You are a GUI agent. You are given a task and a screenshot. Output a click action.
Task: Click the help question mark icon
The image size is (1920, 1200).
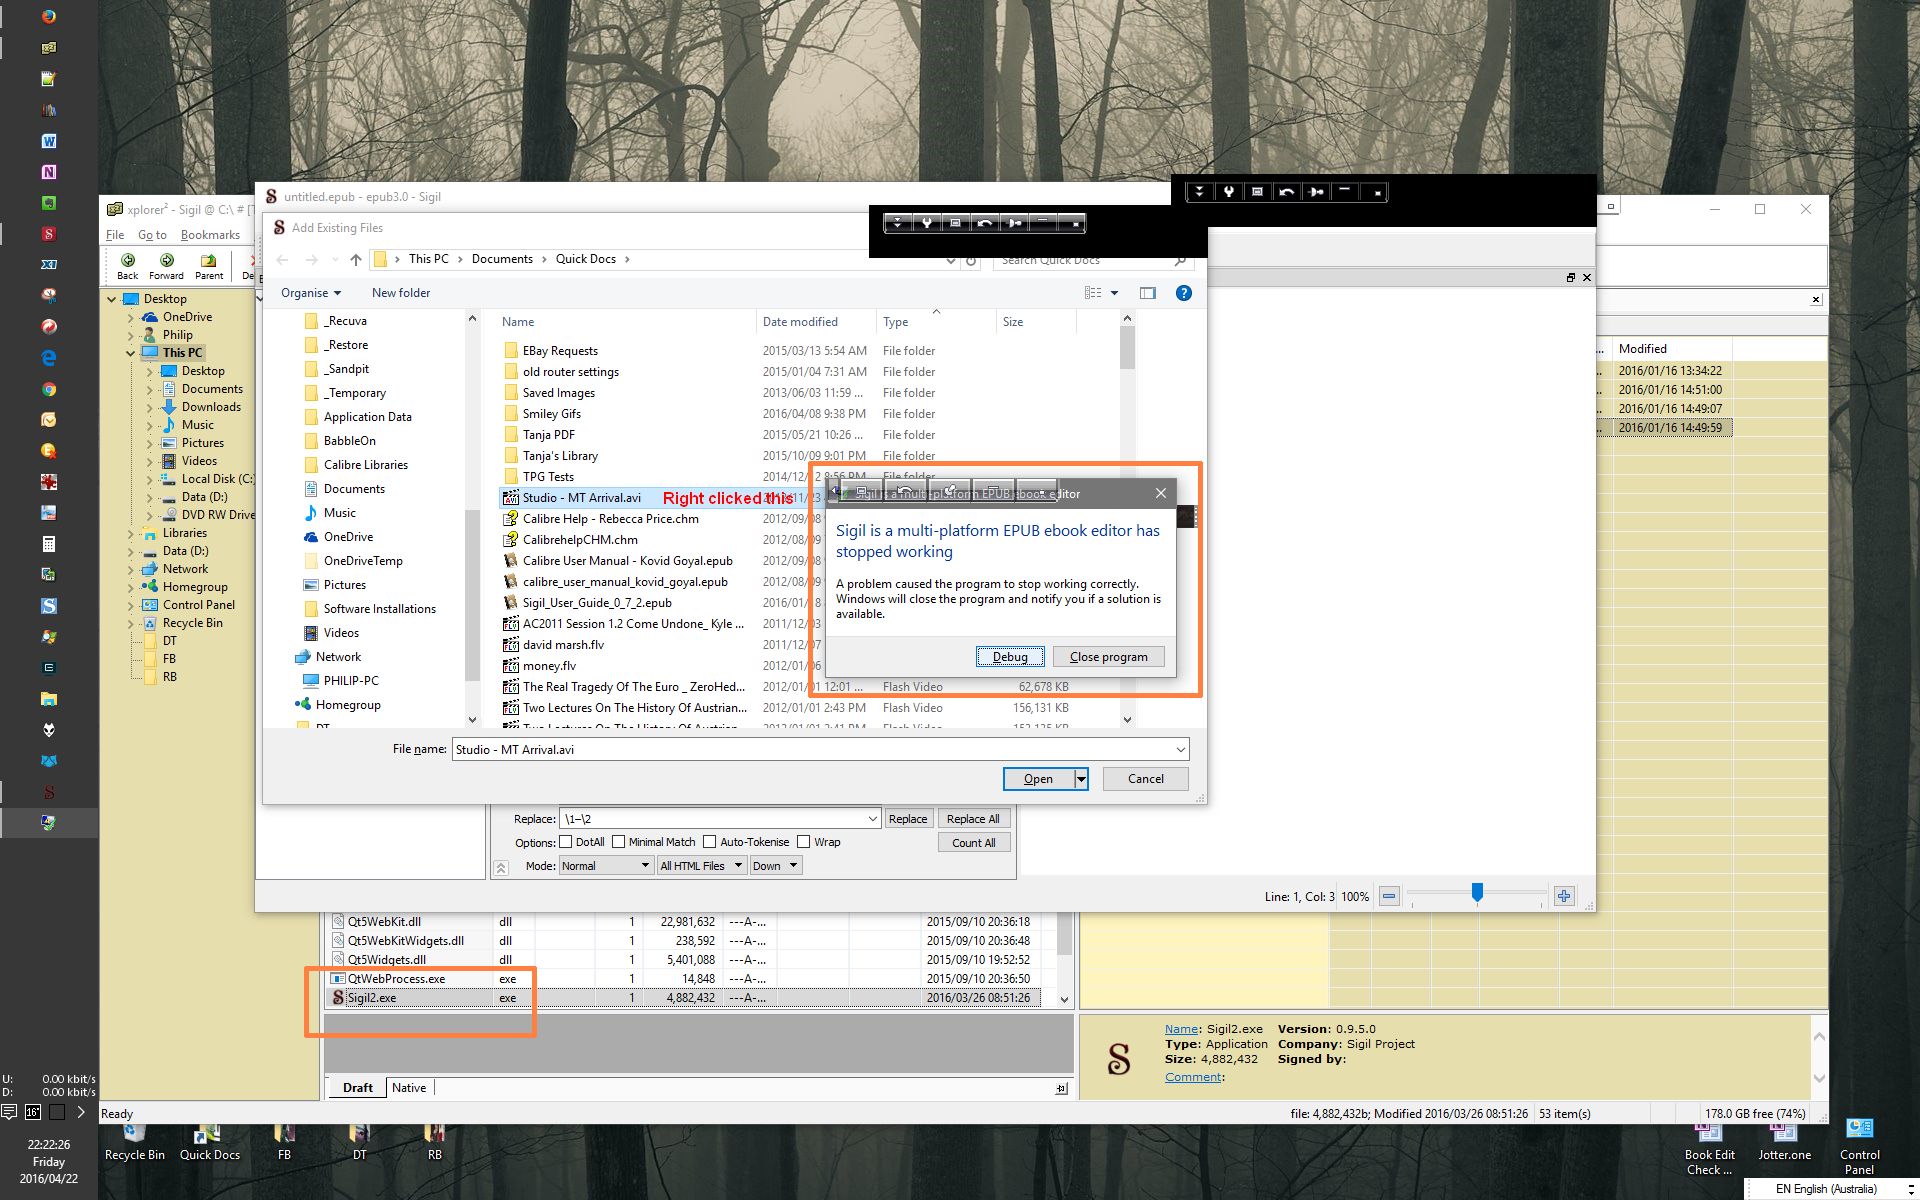point(1183,293)
